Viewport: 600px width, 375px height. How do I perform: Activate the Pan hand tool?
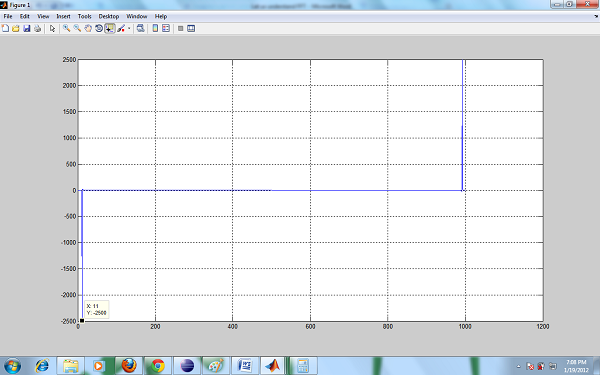point(88,28)
